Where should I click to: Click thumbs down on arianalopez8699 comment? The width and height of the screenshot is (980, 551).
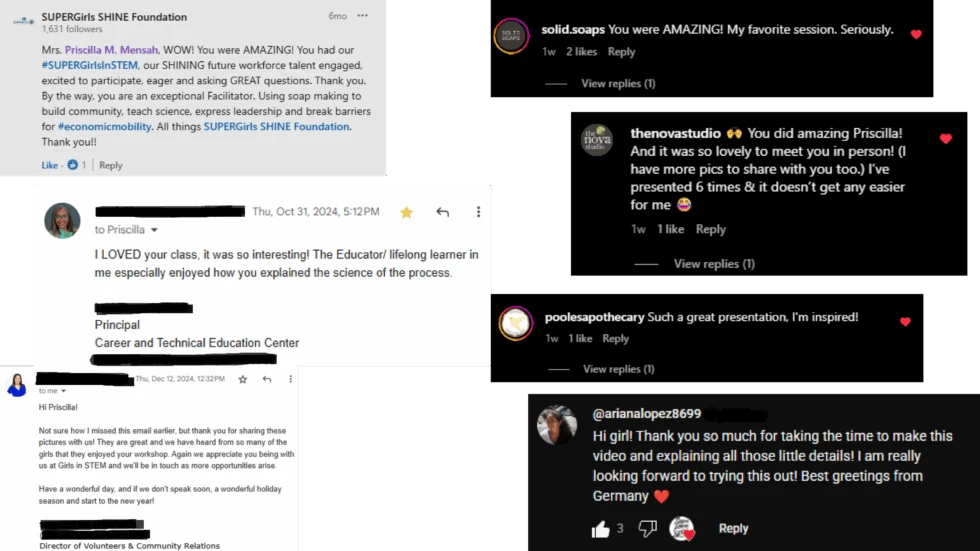(x=648, y=529)
